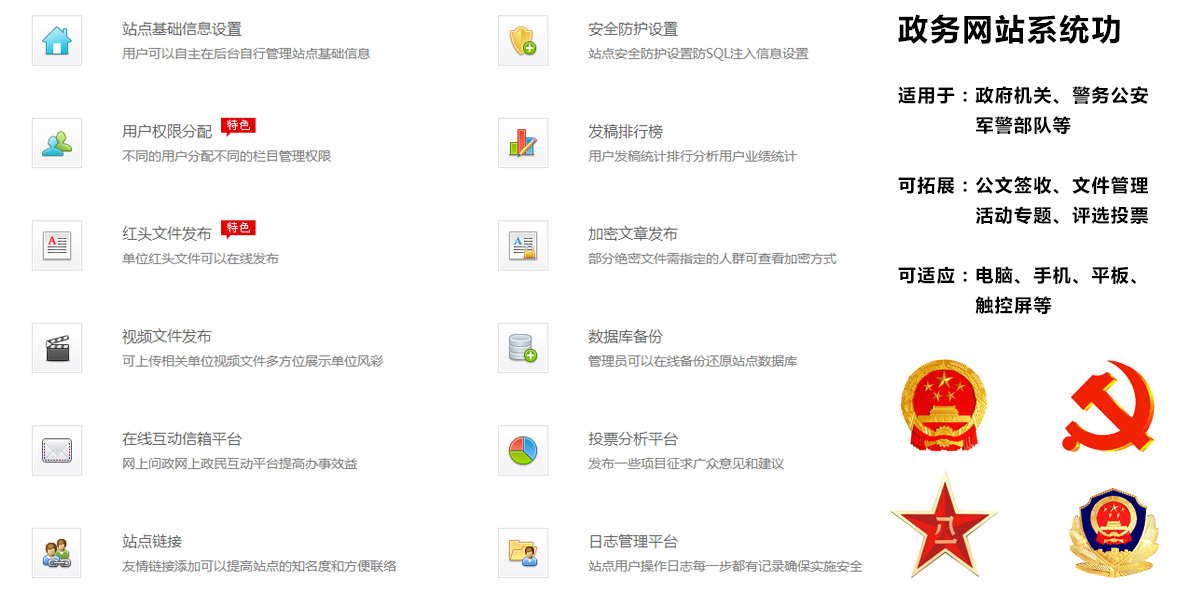
Task: Click the 站点基础信息设置 heading
Action: (x=182, y=30)
